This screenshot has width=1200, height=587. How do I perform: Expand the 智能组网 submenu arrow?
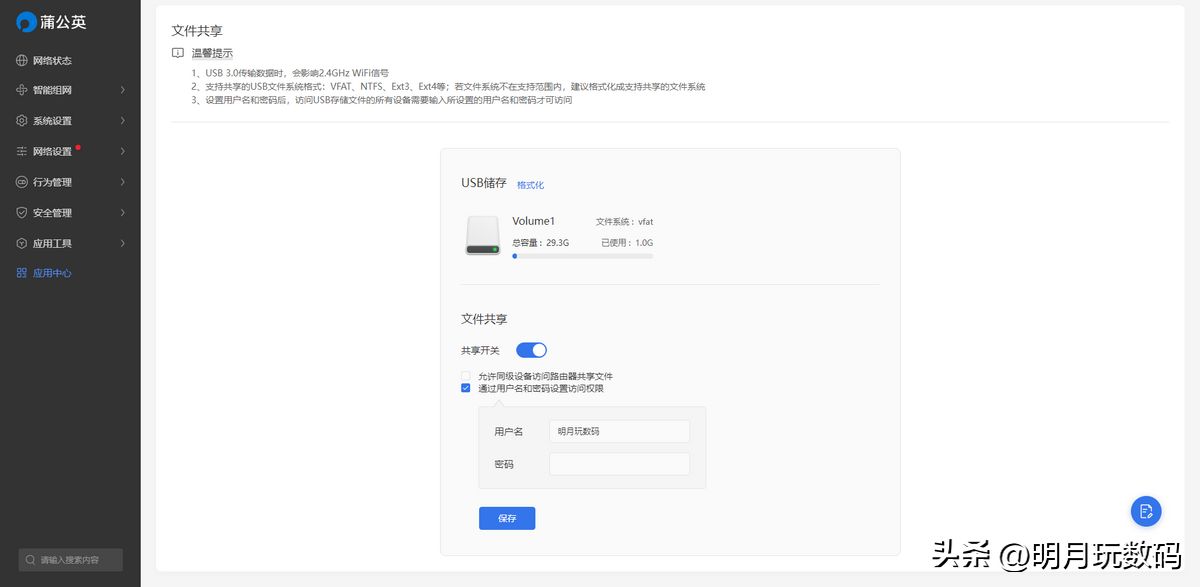coord(122,90)
